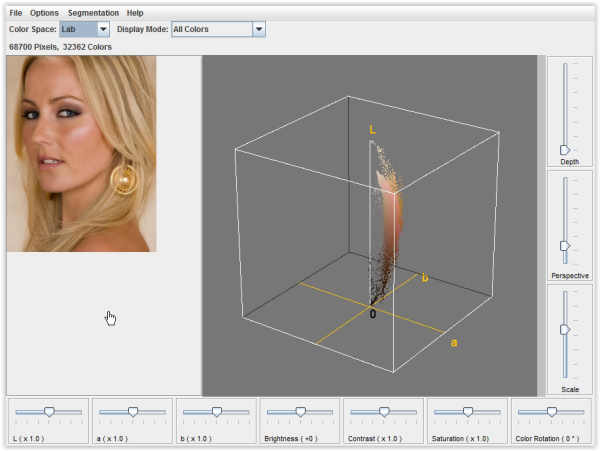The image size is (600, 451).
Task: Click the Lab color space field
Action: (x=78, y=30)
